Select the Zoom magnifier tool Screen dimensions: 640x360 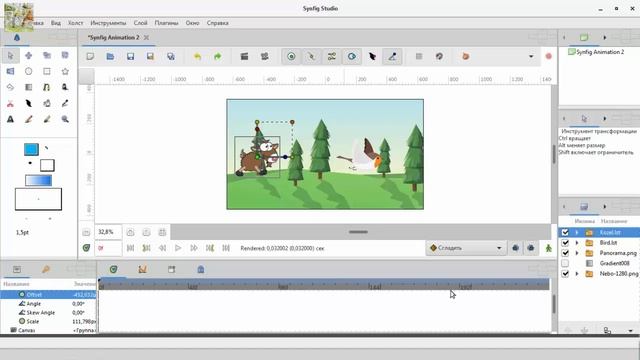tap(65, 119)
